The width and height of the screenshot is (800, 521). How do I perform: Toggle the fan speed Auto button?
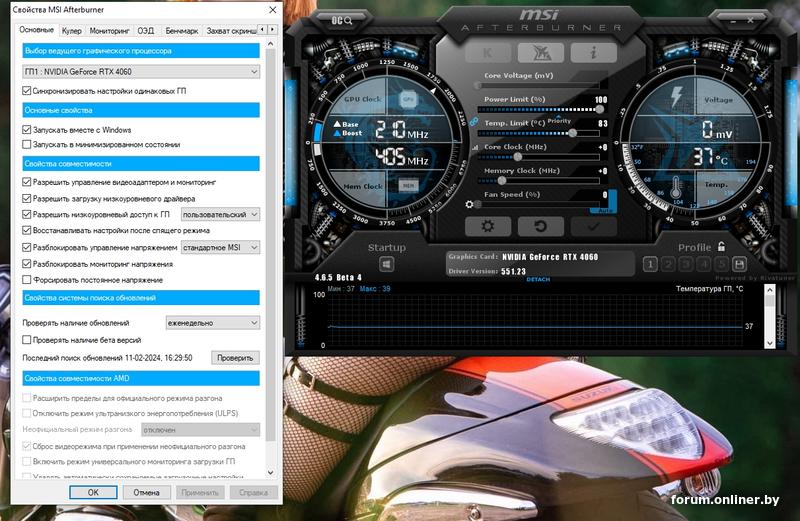(605, 210)
